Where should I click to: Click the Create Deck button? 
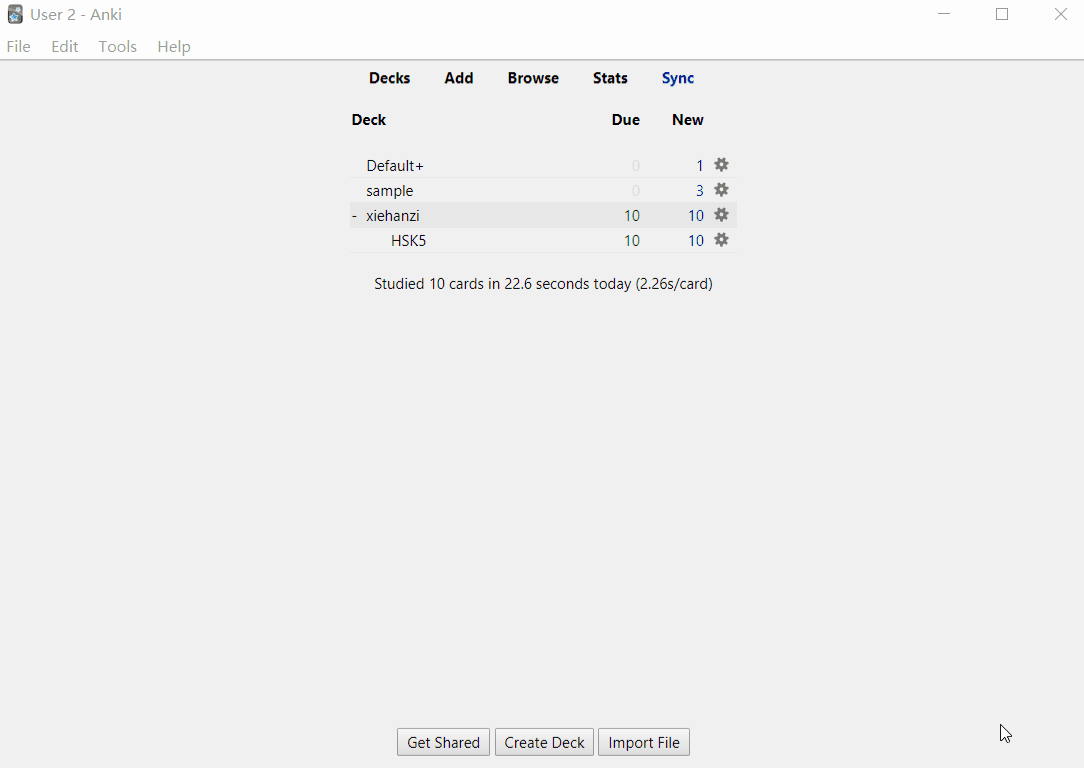[544, 742]
